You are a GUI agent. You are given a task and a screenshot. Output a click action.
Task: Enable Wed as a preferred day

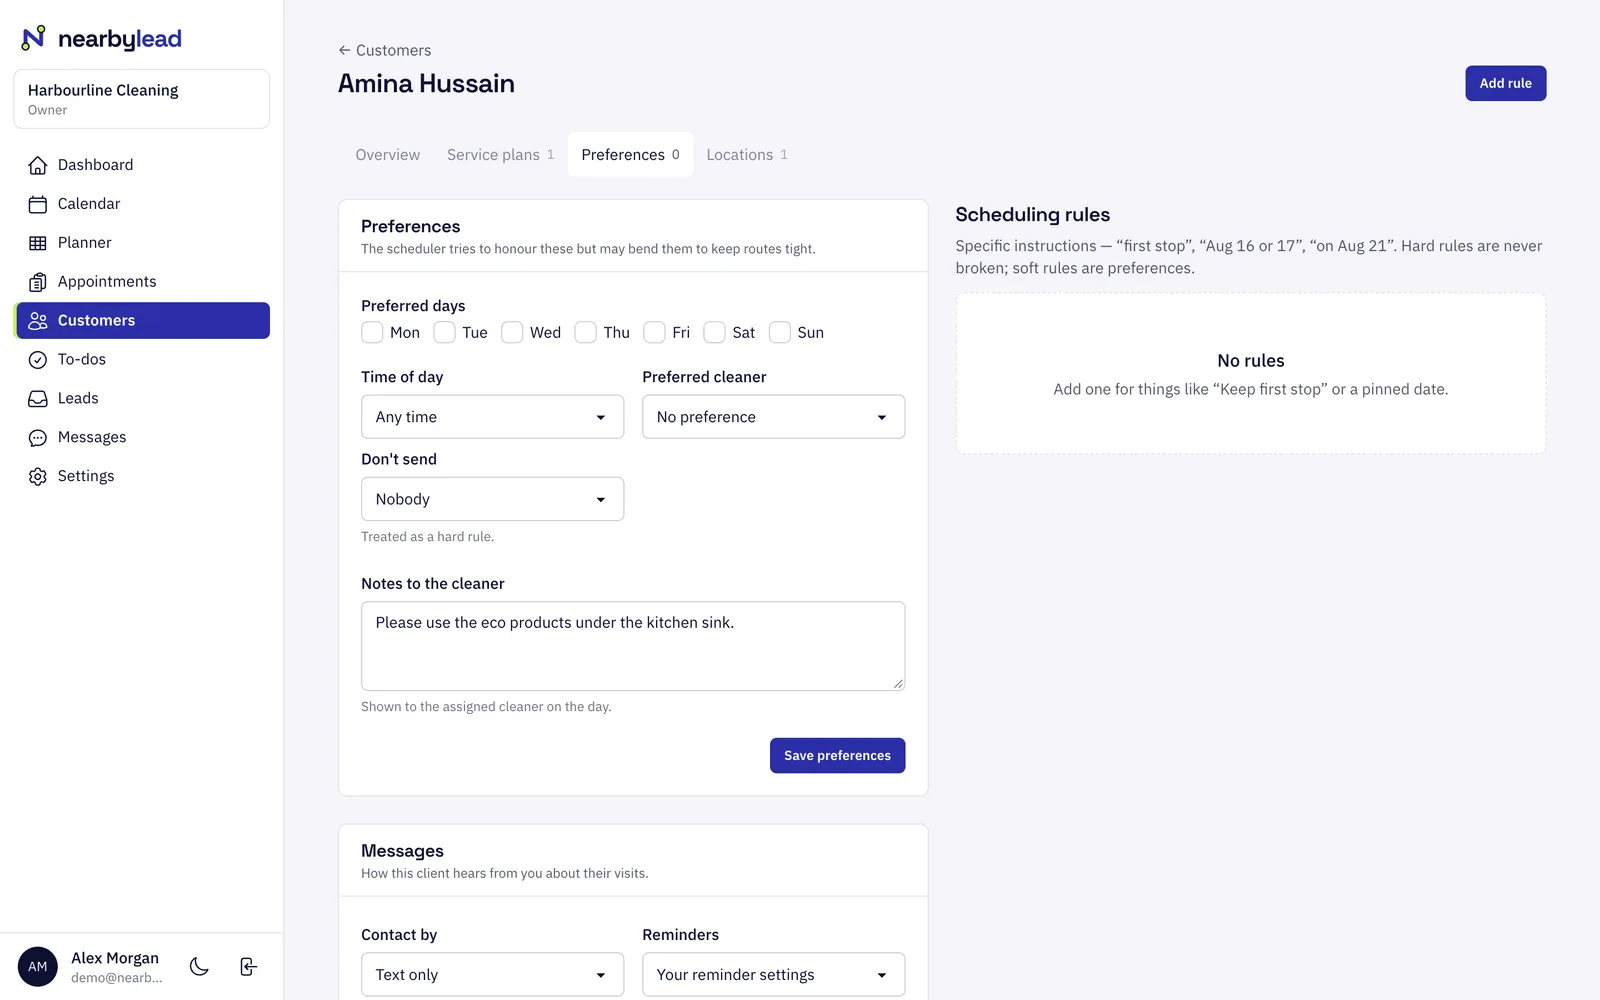pyautogui.click(x=512, y=332)
